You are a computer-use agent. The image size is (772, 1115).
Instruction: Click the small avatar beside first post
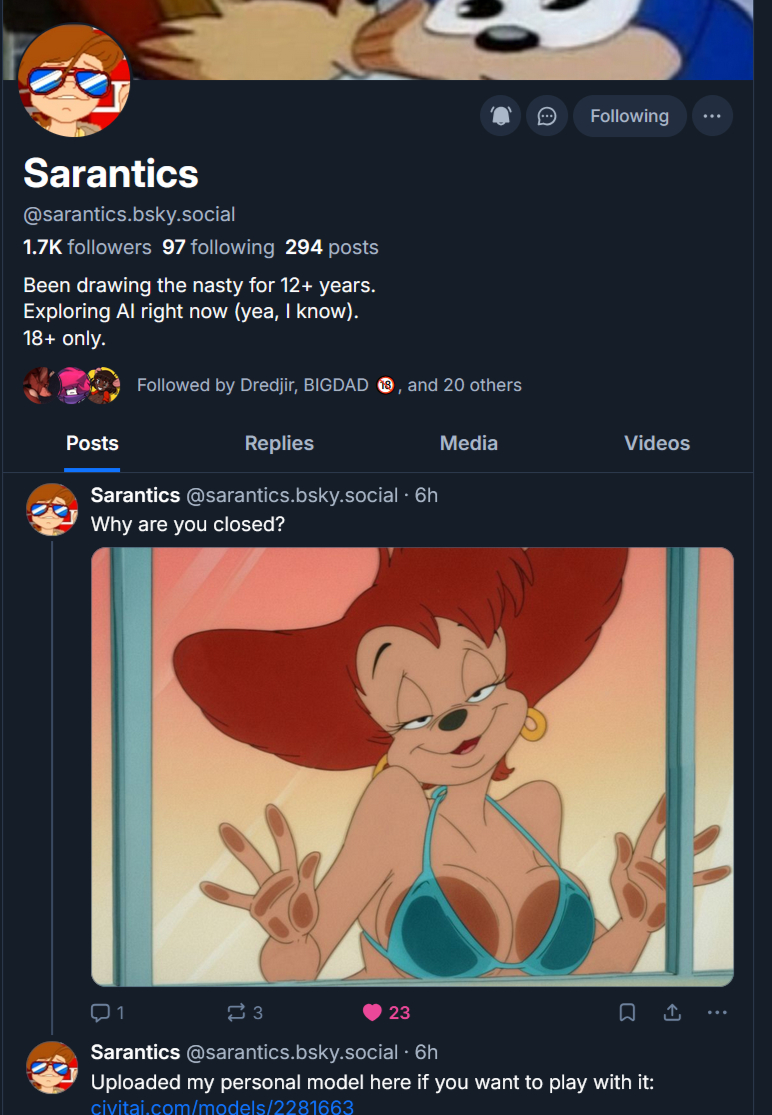click(52, 509)
